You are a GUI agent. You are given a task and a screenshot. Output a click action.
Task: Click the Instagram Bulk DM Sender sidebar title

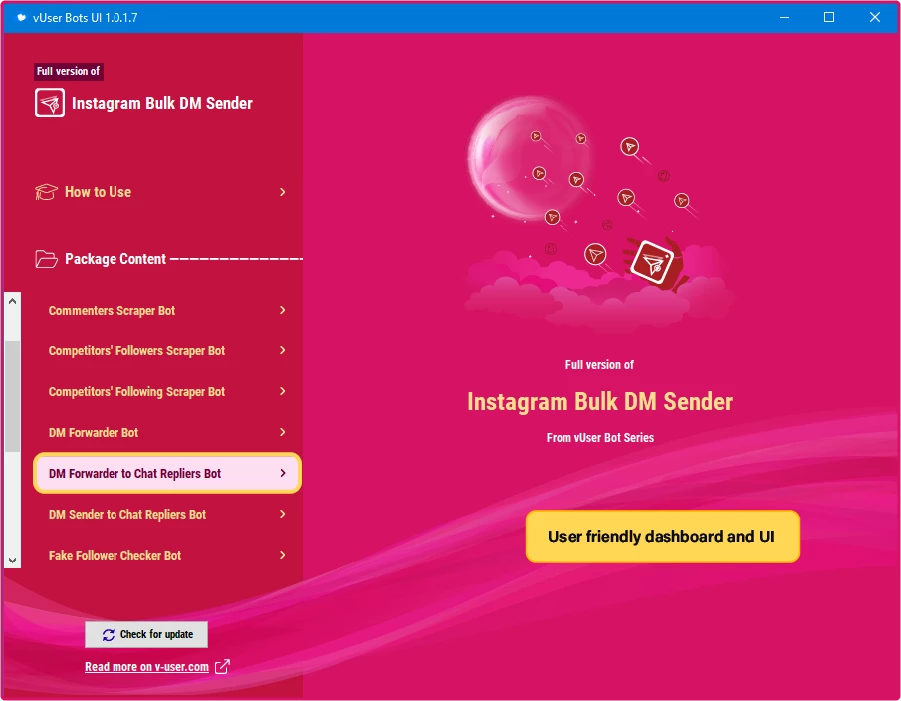[162, 103]
